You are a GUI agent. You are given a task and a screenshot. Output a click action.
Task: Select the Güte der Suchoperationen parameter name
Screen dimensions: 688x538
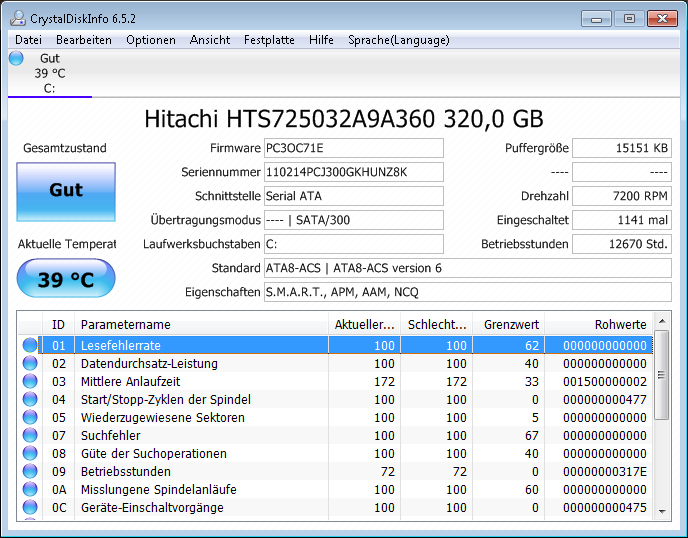point(154,454)
